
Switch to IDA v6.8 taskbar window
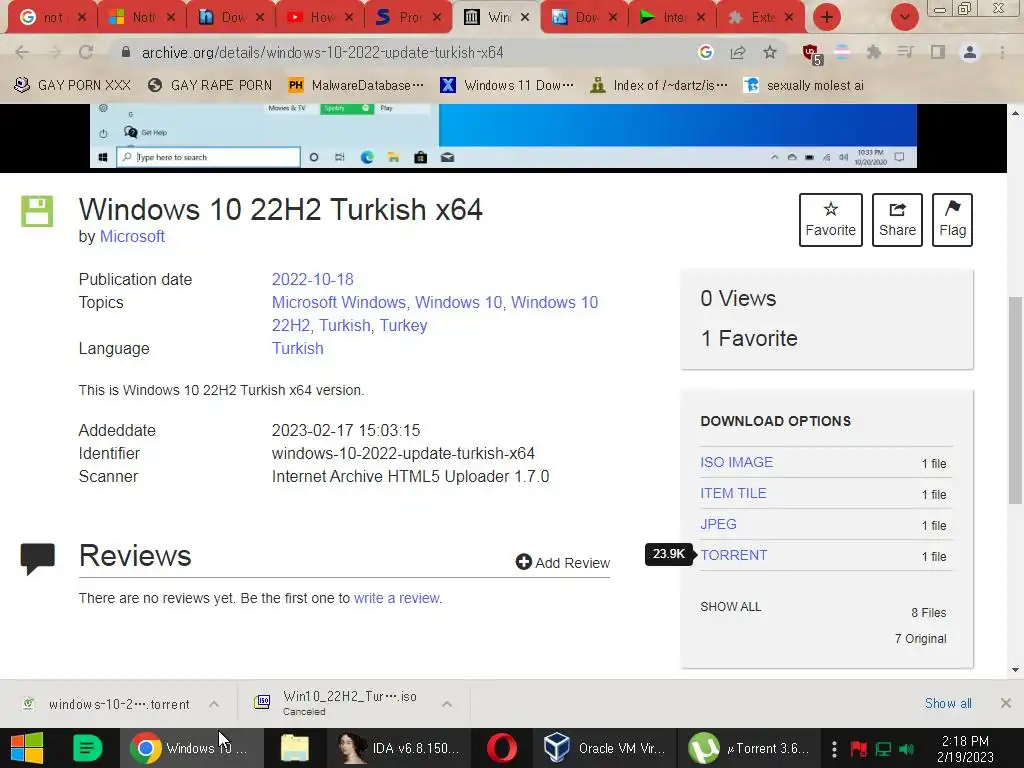(400, 748)
